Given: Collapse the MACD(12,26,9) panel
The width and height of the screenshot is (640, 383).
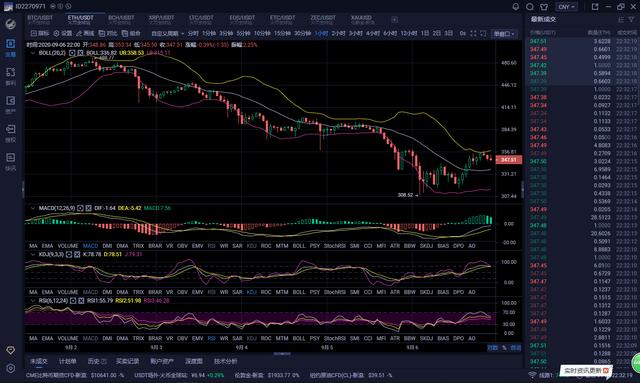Looking at the screenshot, I should click(x=33, y=208).
